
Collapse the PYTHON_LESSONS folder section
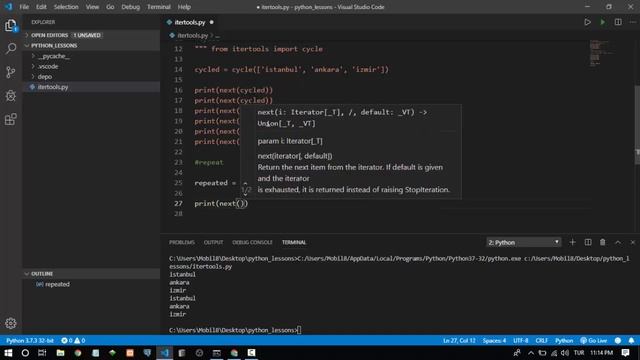coord(91,45)
